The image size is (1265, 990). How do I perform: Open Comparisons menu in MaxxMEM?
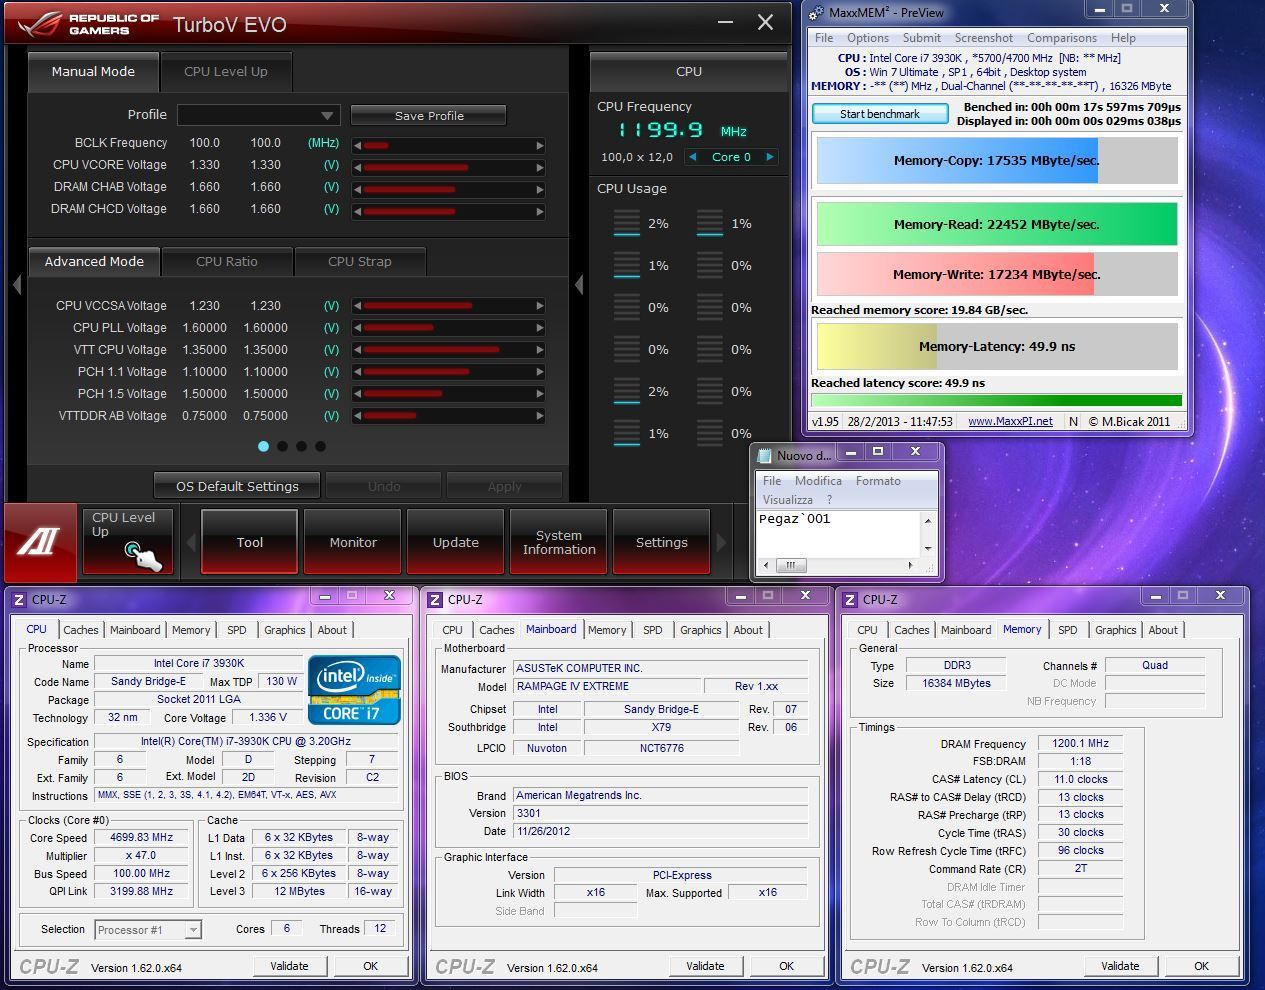pos(1062,38)
